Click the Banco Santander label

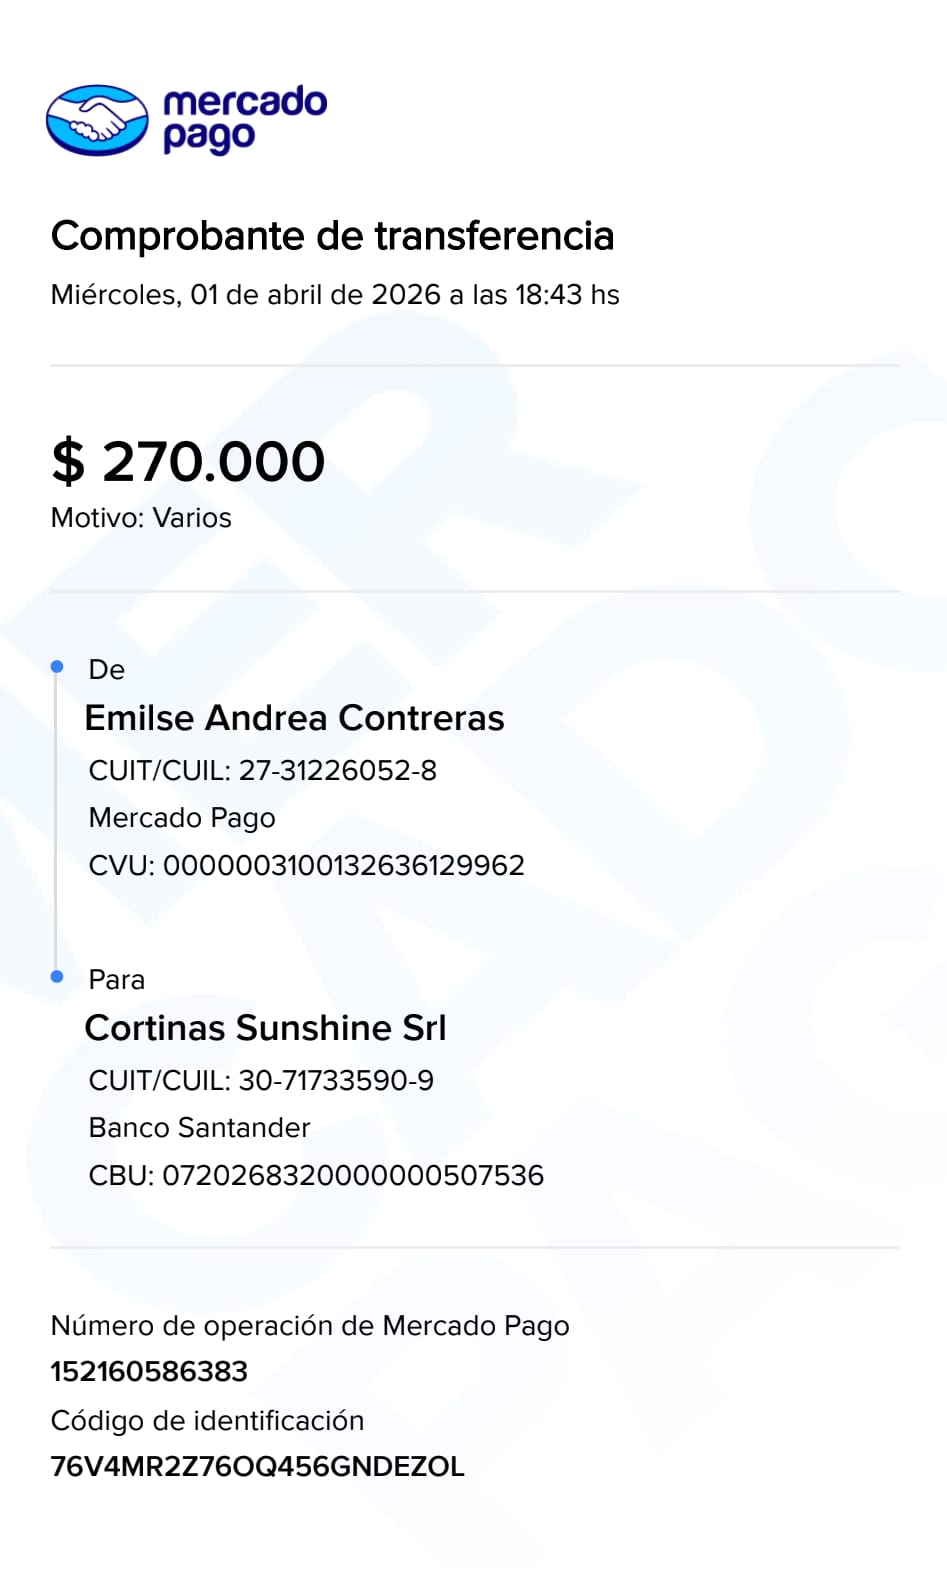pos(199,1128)
